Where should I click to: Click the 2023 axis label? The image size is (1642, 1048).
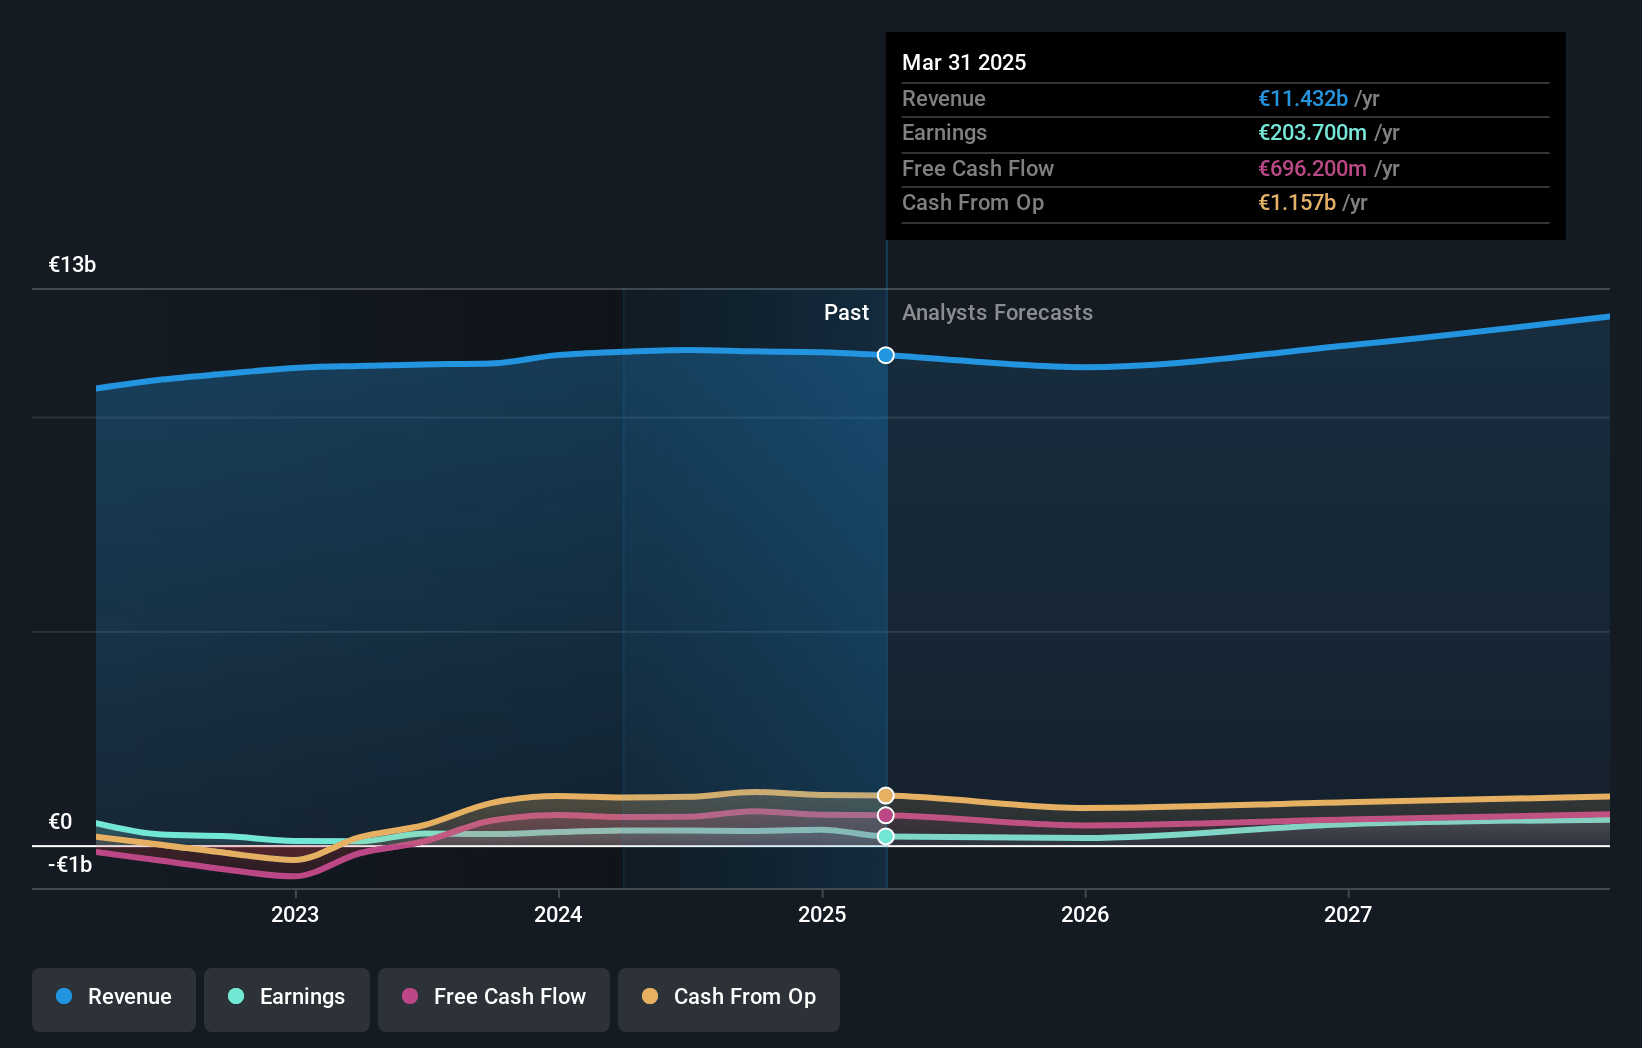tap(295, 914)
